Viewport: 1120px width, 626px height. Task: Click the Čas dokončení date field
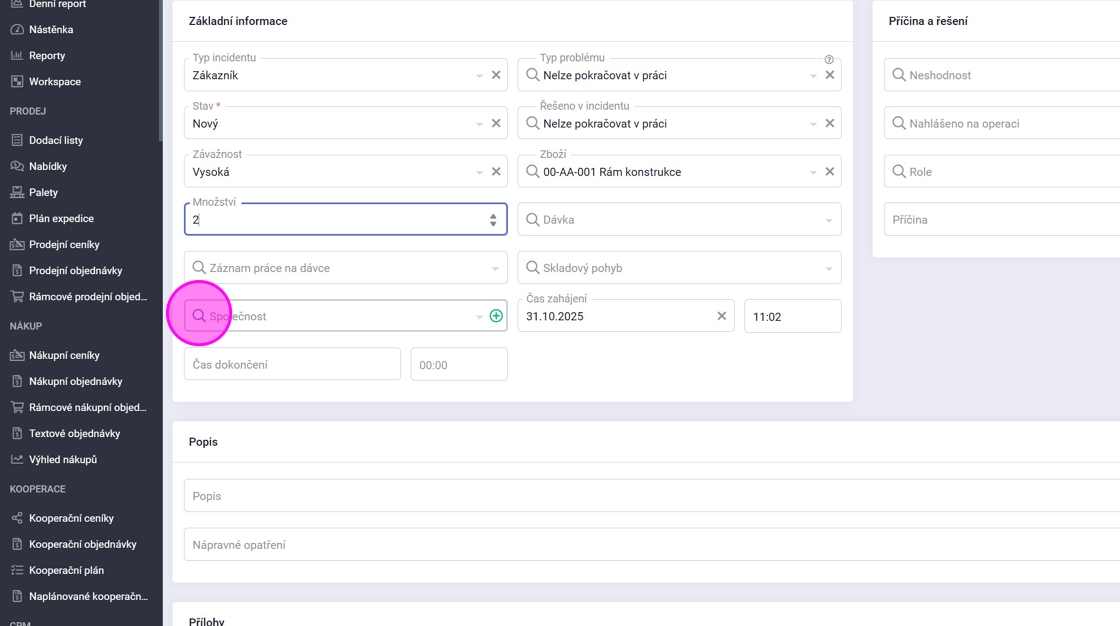(x=292, y=364)
